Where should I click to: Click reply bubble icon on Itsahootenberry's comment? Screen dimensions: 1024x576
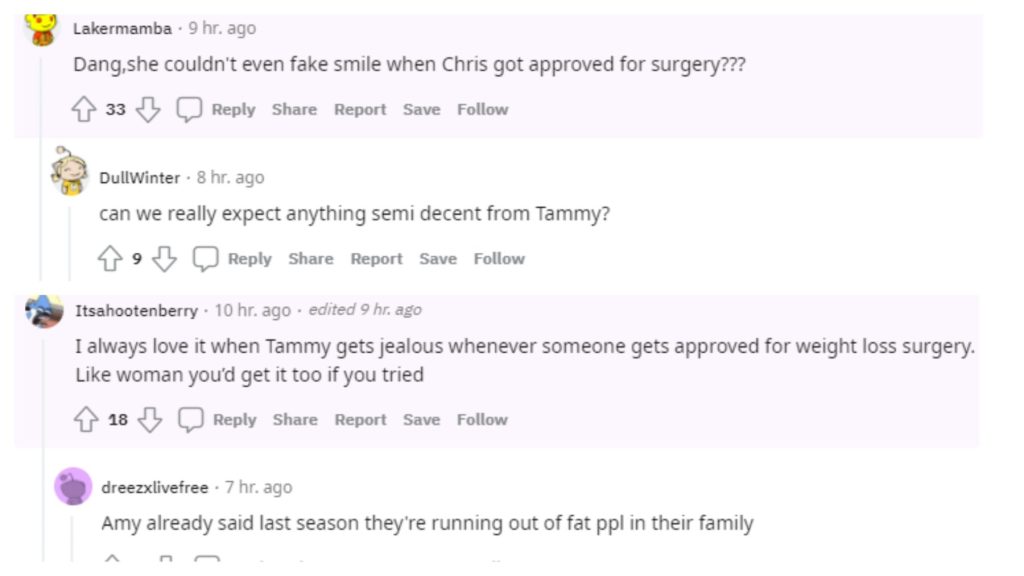[x=190, y=420]
